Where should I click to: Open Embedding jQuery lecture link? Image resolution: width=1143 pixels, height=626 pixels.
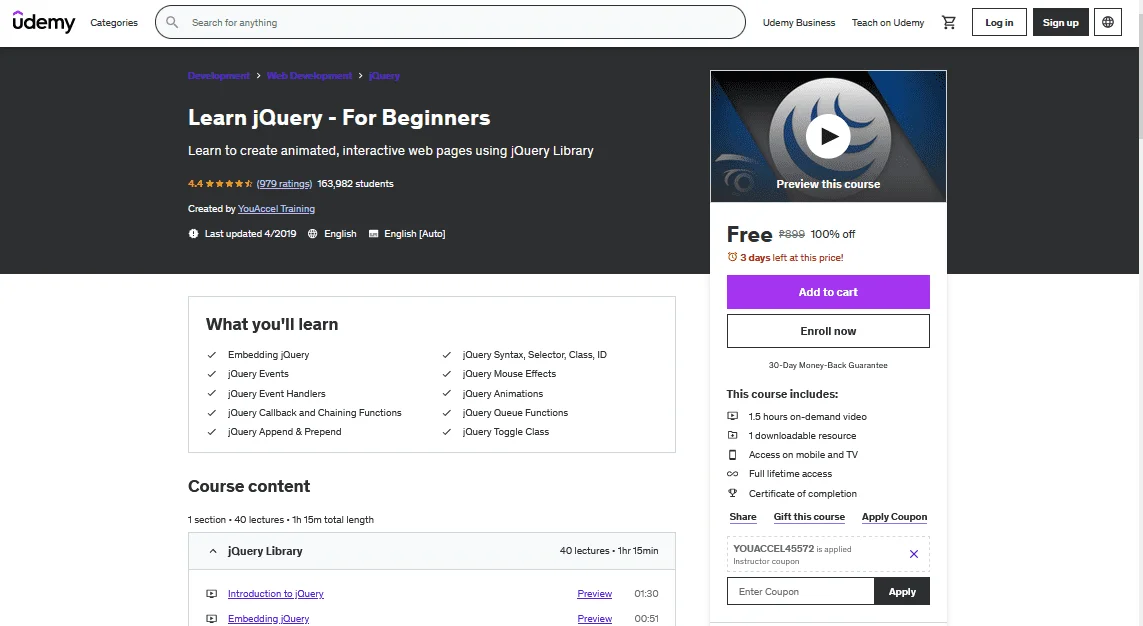pyautogui.click(x=268, y=619)
